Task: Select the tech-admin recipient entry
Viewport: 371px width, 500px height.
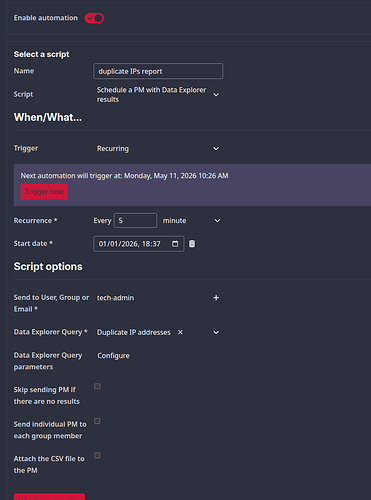Action: pyautogui.click(x=115, y=298)
